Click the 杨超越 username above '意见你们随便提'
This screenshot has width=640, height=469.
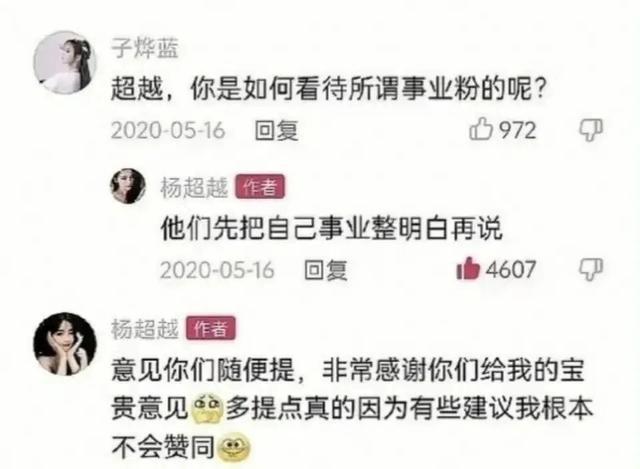(145, 329)
